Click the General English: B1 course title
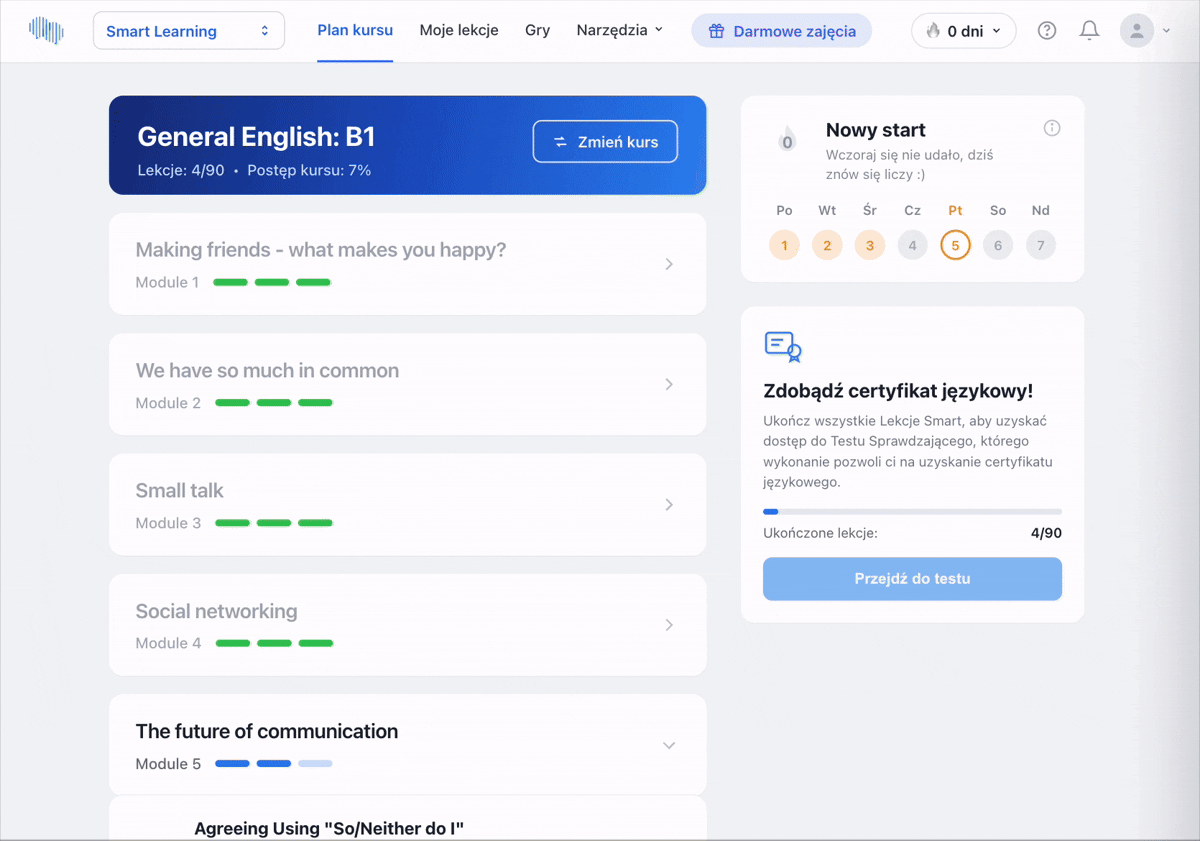 (x=256, y=137)
